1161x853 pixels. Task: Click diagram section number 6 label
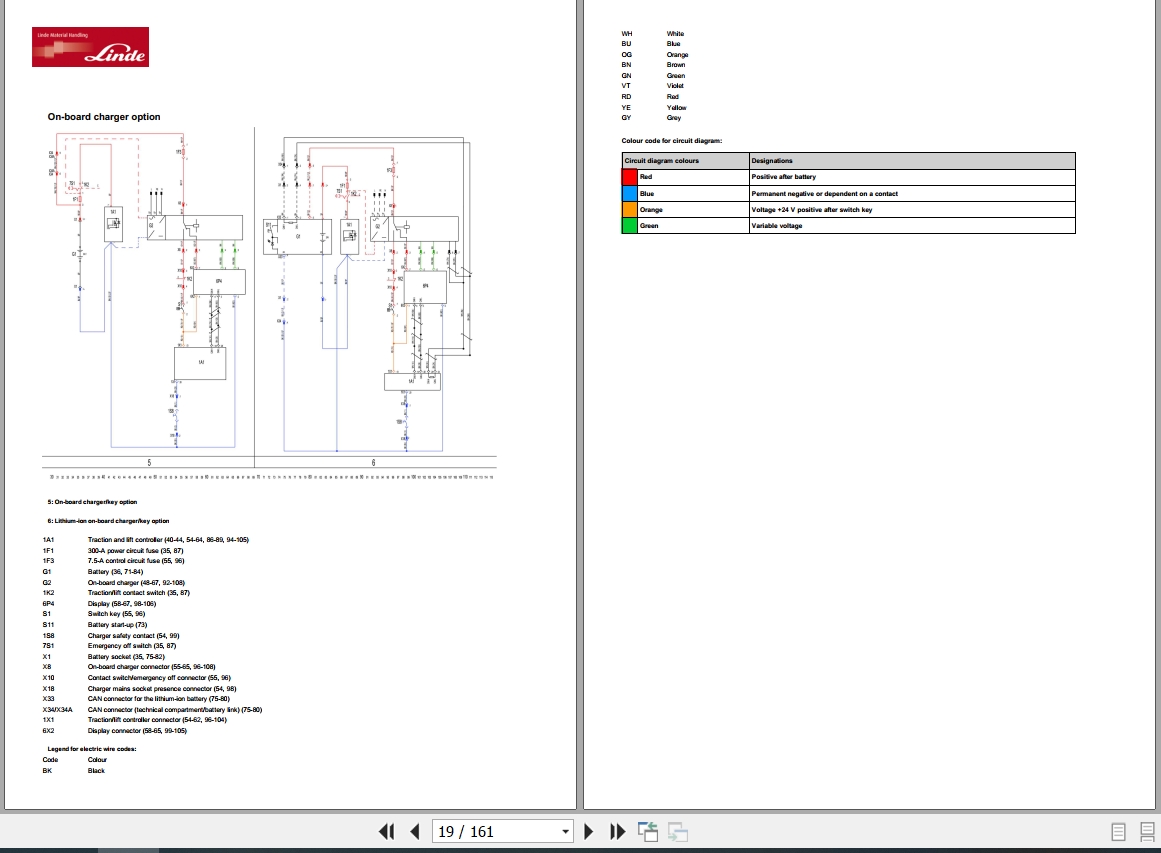373,463
